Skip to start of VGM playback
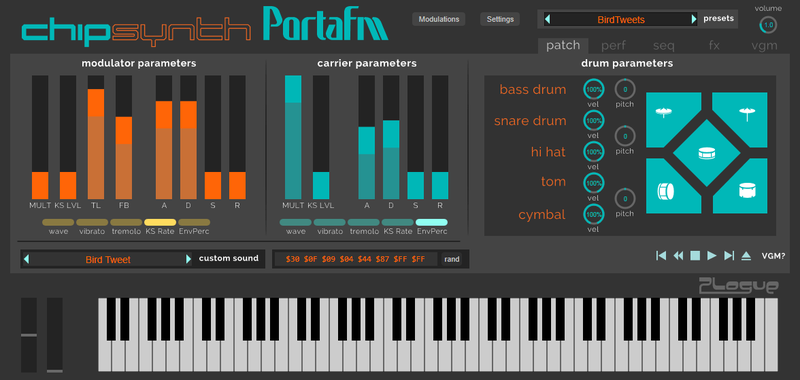 click(661, 256)
